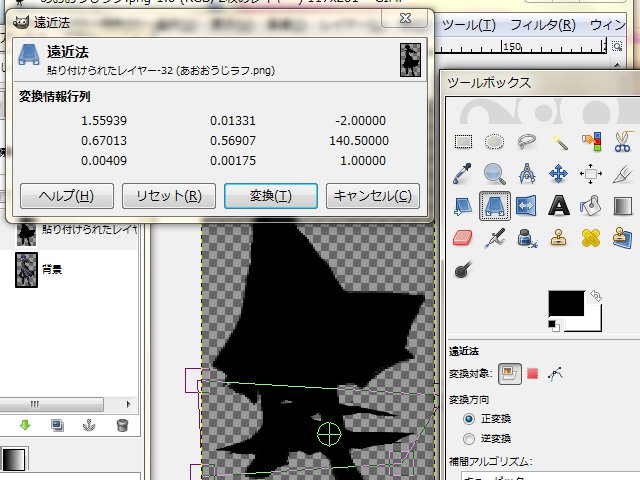The height and width of the screenshot is (480, 640).
Task: Click the transform center crosshair on canvas
Action: coord(329,434)
